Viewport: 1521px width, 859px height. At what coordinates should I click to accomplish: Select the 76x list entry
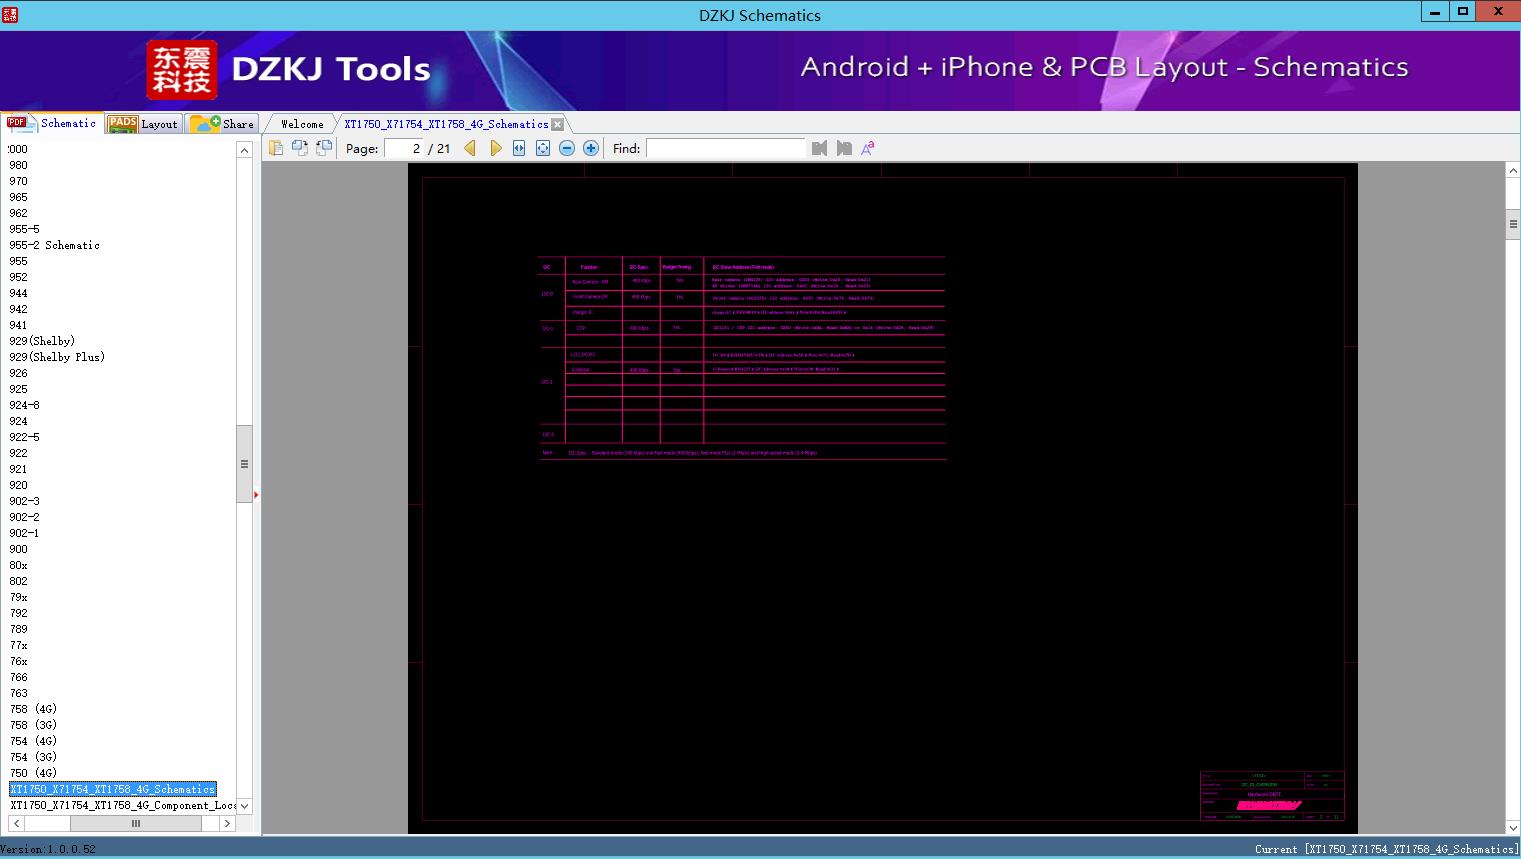click(19, 661)
